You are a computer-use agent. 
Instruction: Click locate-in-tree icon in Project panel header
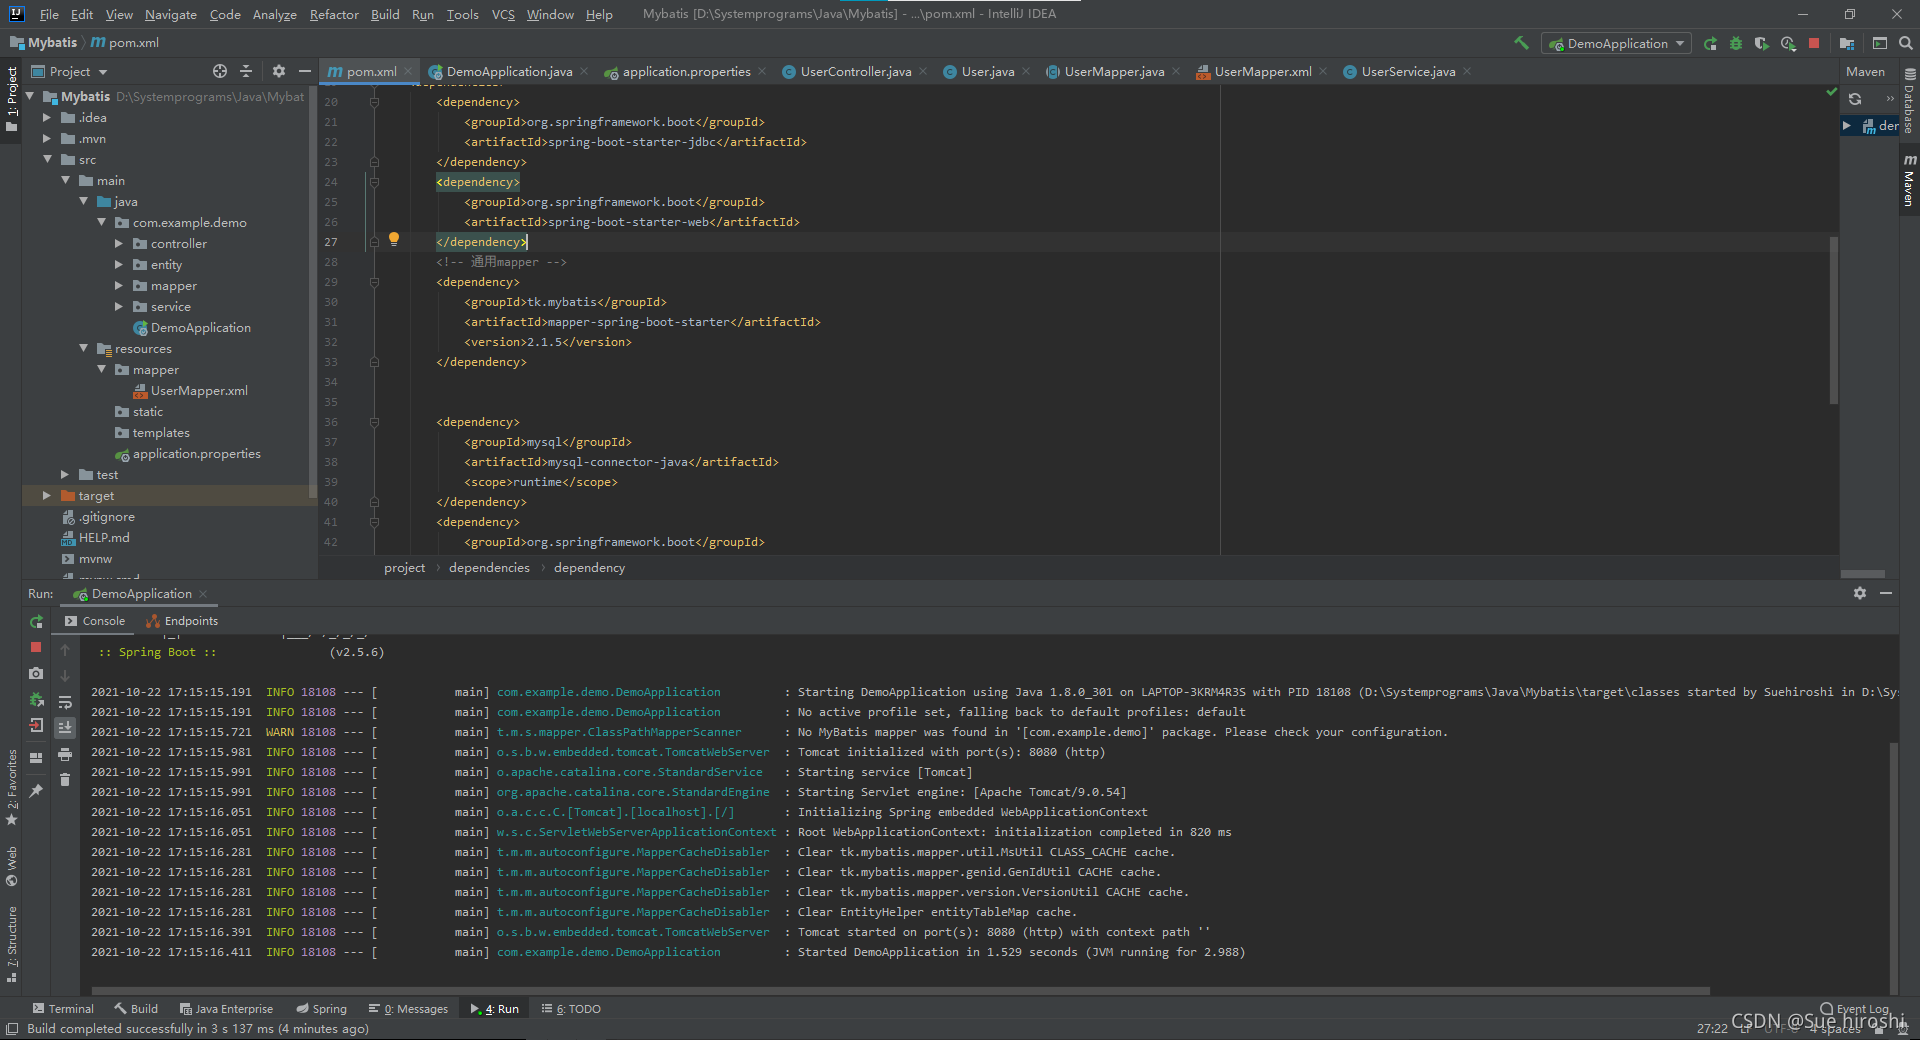pos(220,71)
